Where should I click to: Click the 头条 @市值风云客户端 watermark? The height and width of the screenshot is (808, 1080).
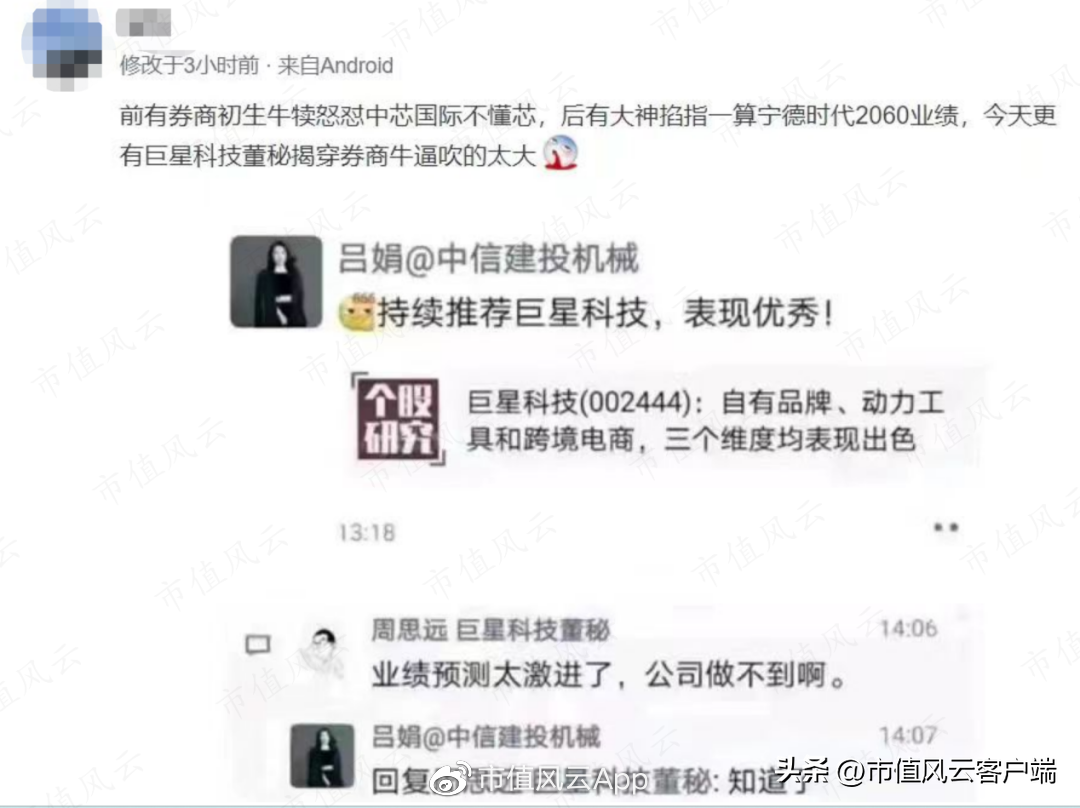(917, 771)
